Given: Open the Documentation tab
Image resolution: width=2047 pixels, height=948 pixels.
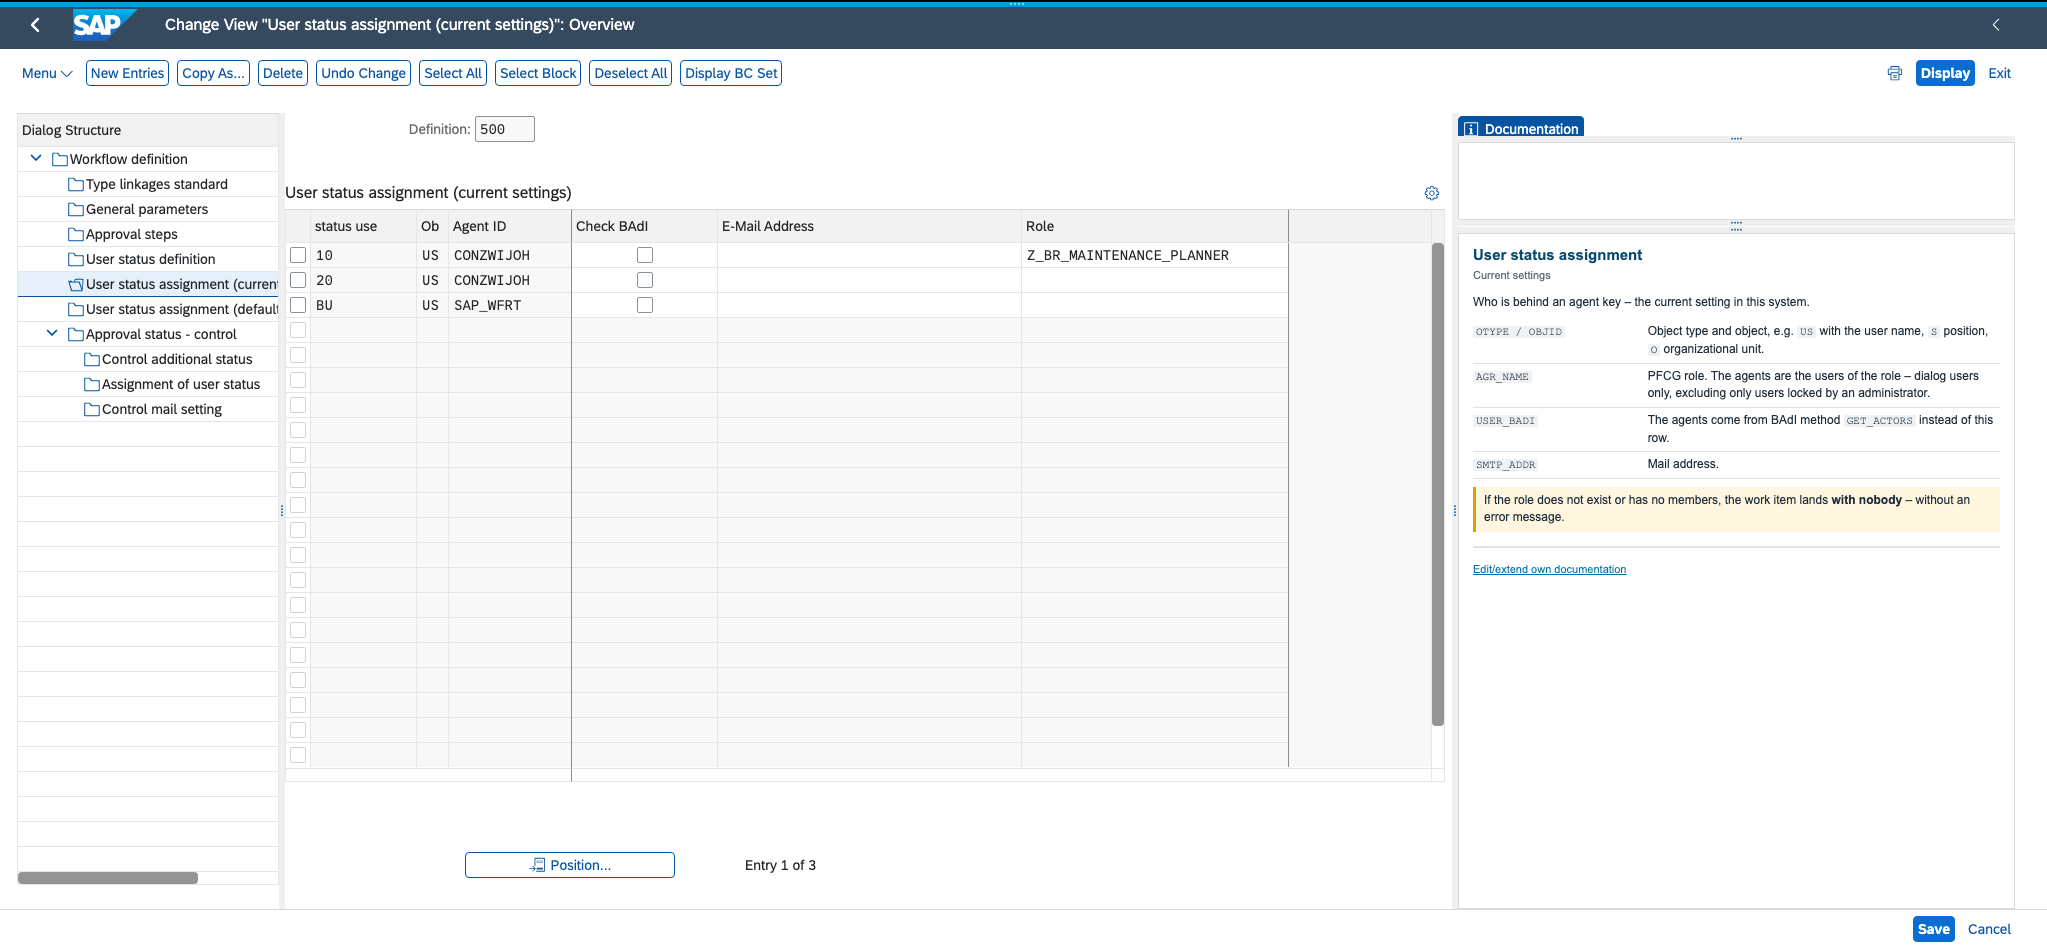Looking at the screenshot, I should (x=1521, y=128).
